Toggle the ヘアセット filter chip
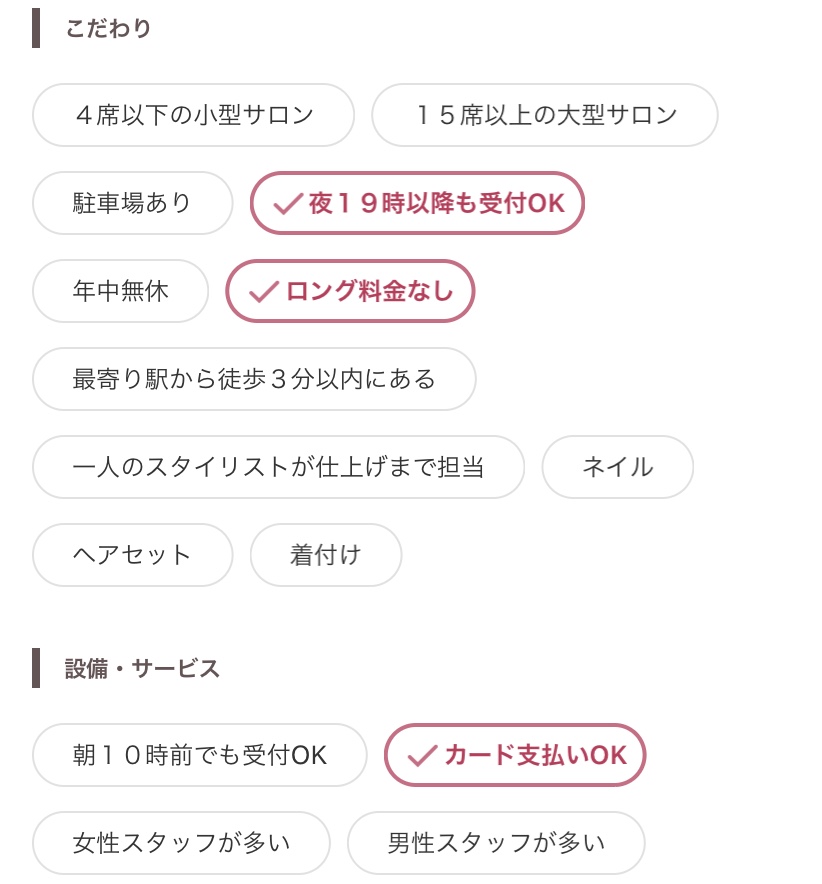The height and width of the screenshot is (884, 822). pyautogui.click(x=132, y=555)
